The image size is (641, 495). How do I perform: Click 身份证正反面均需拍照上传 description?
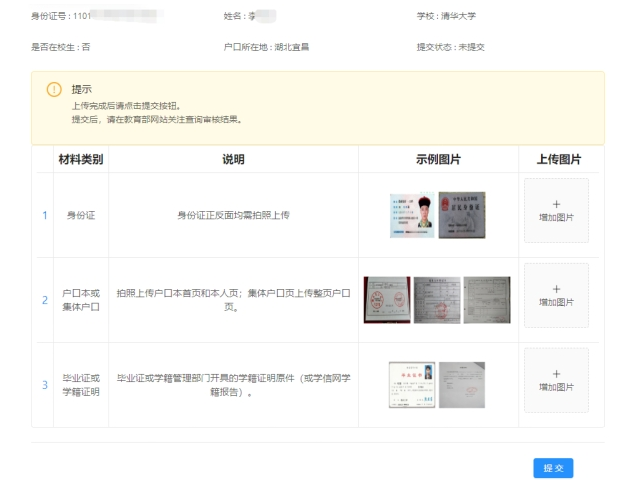233,215
